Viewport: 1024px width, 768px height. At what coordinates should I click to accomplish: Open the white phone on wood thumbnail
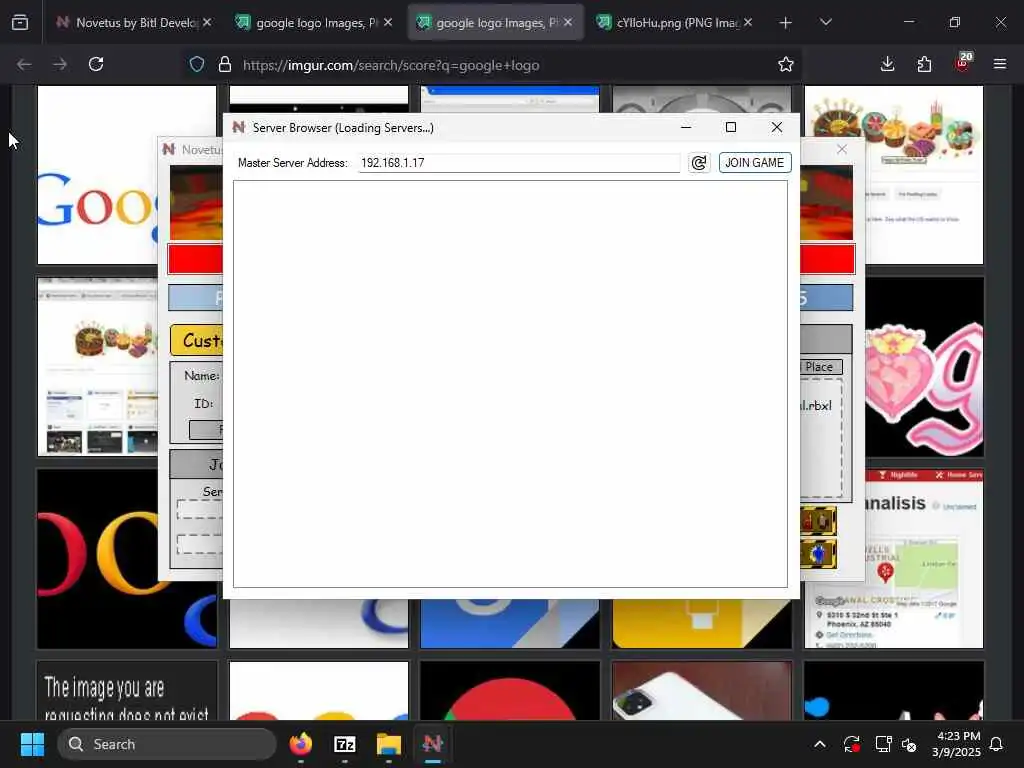[x=701, y=690]
